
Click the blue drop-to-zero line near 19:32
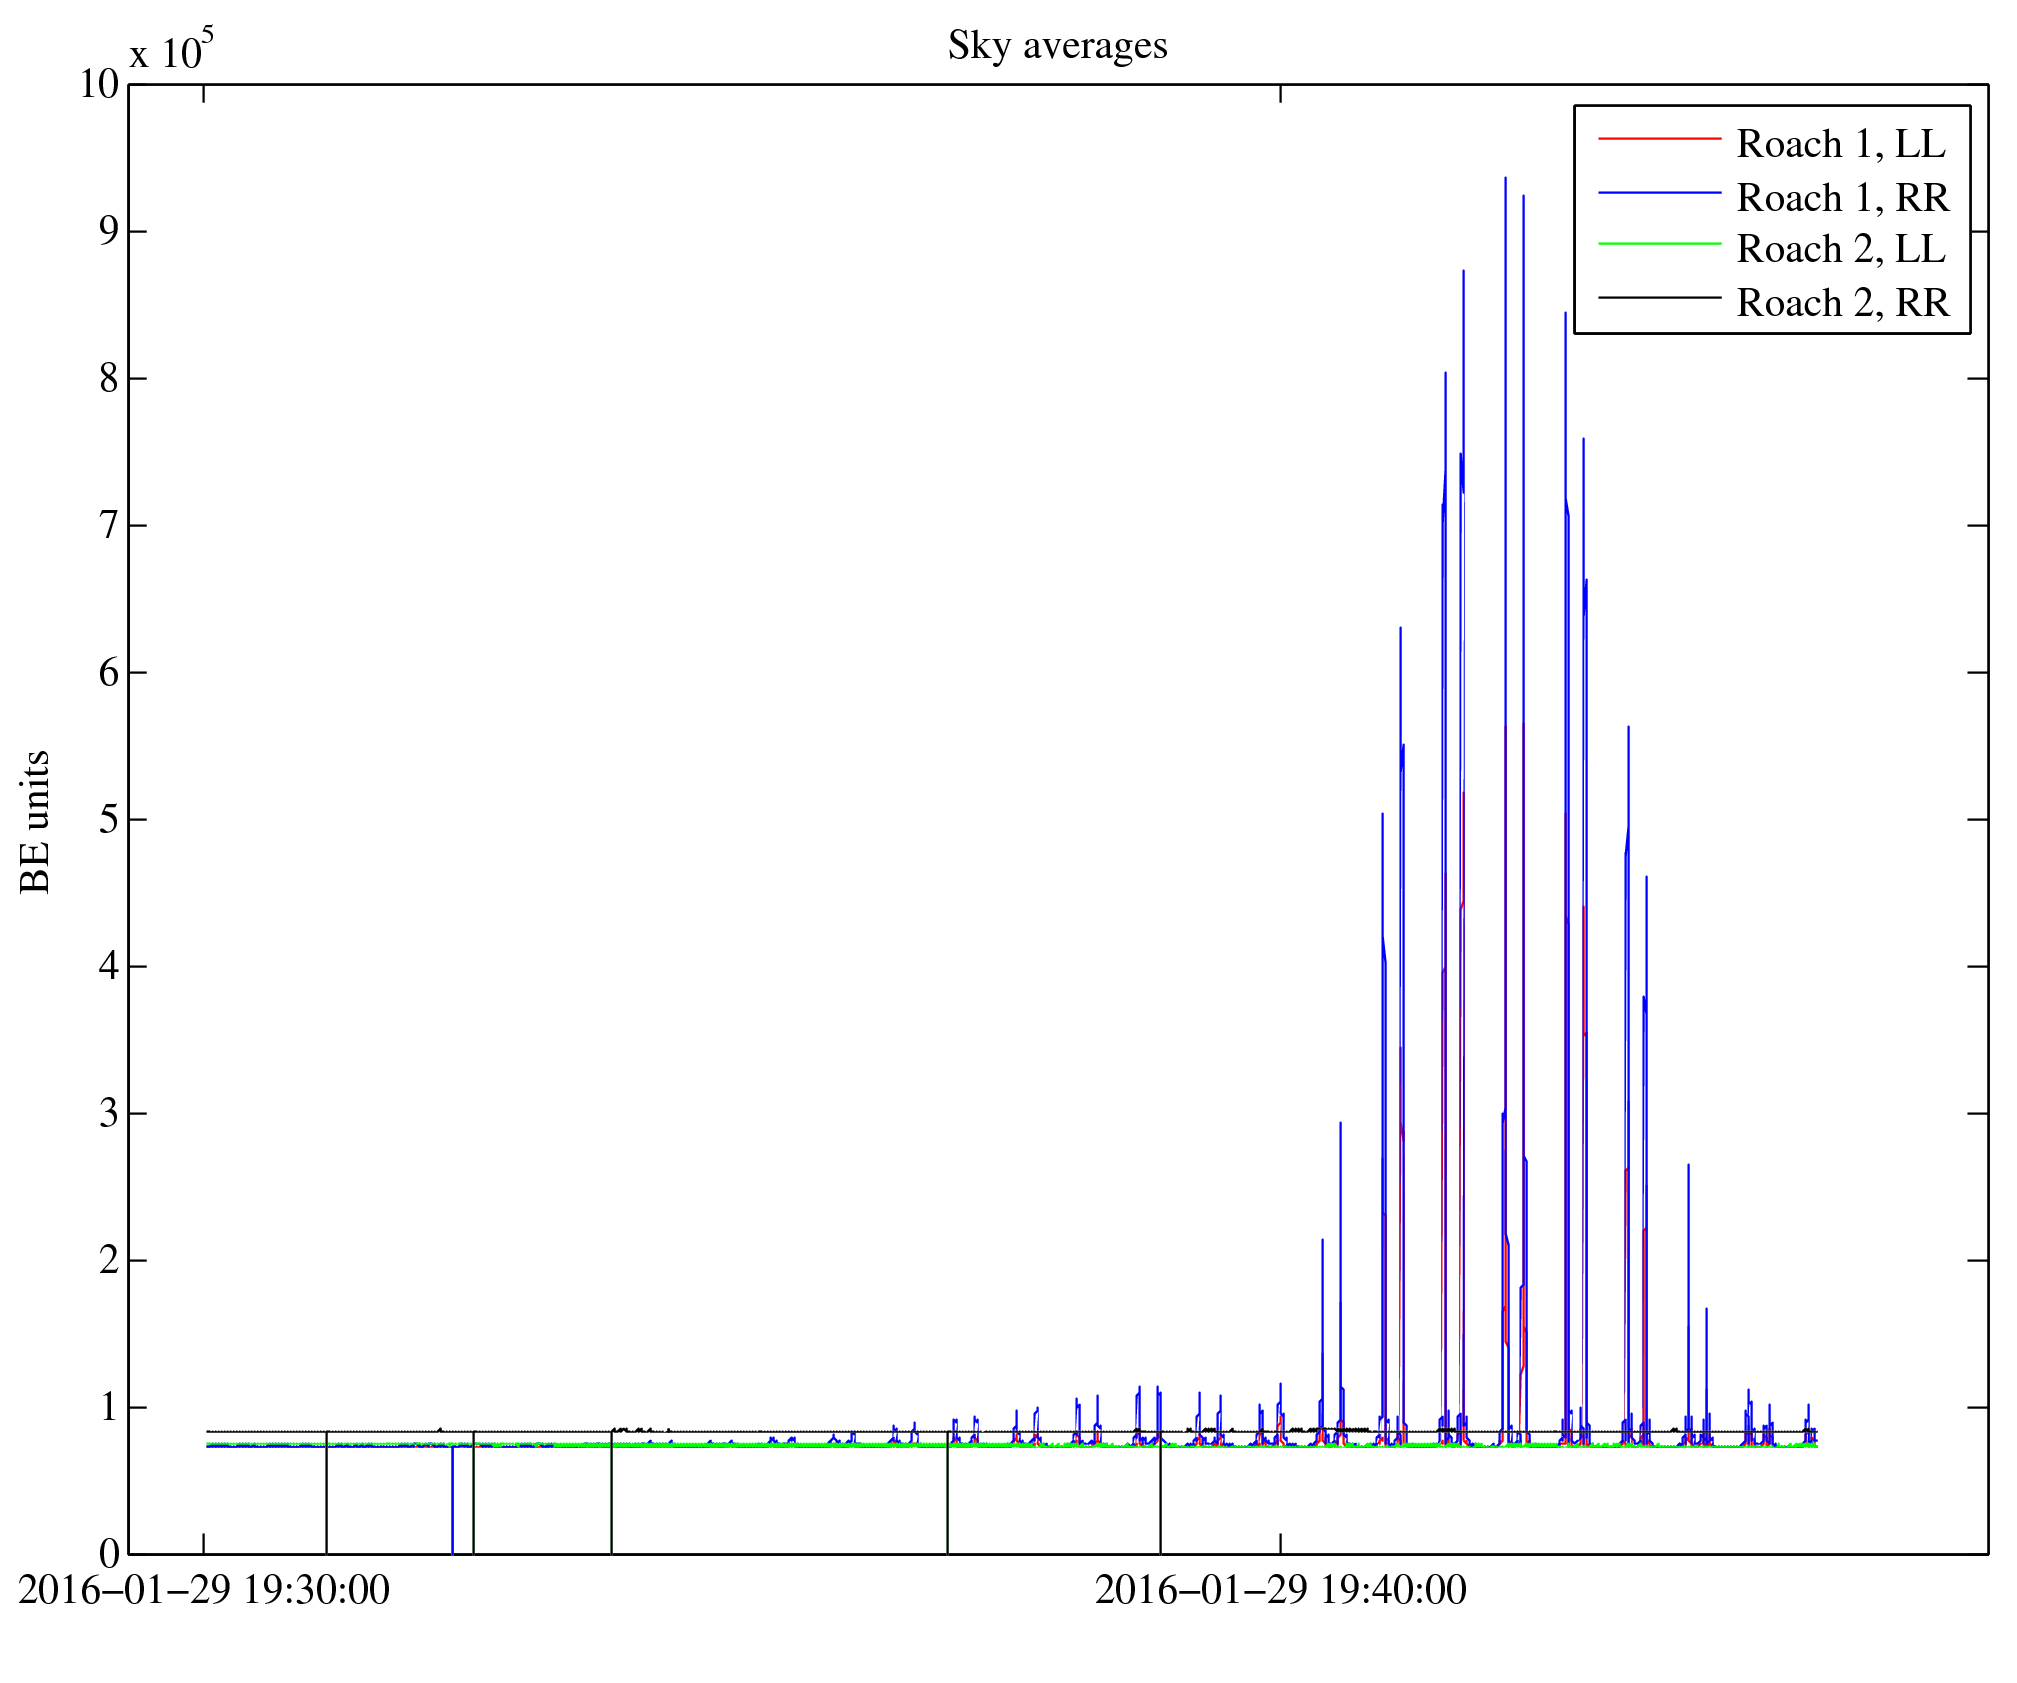coord(452,1500)
